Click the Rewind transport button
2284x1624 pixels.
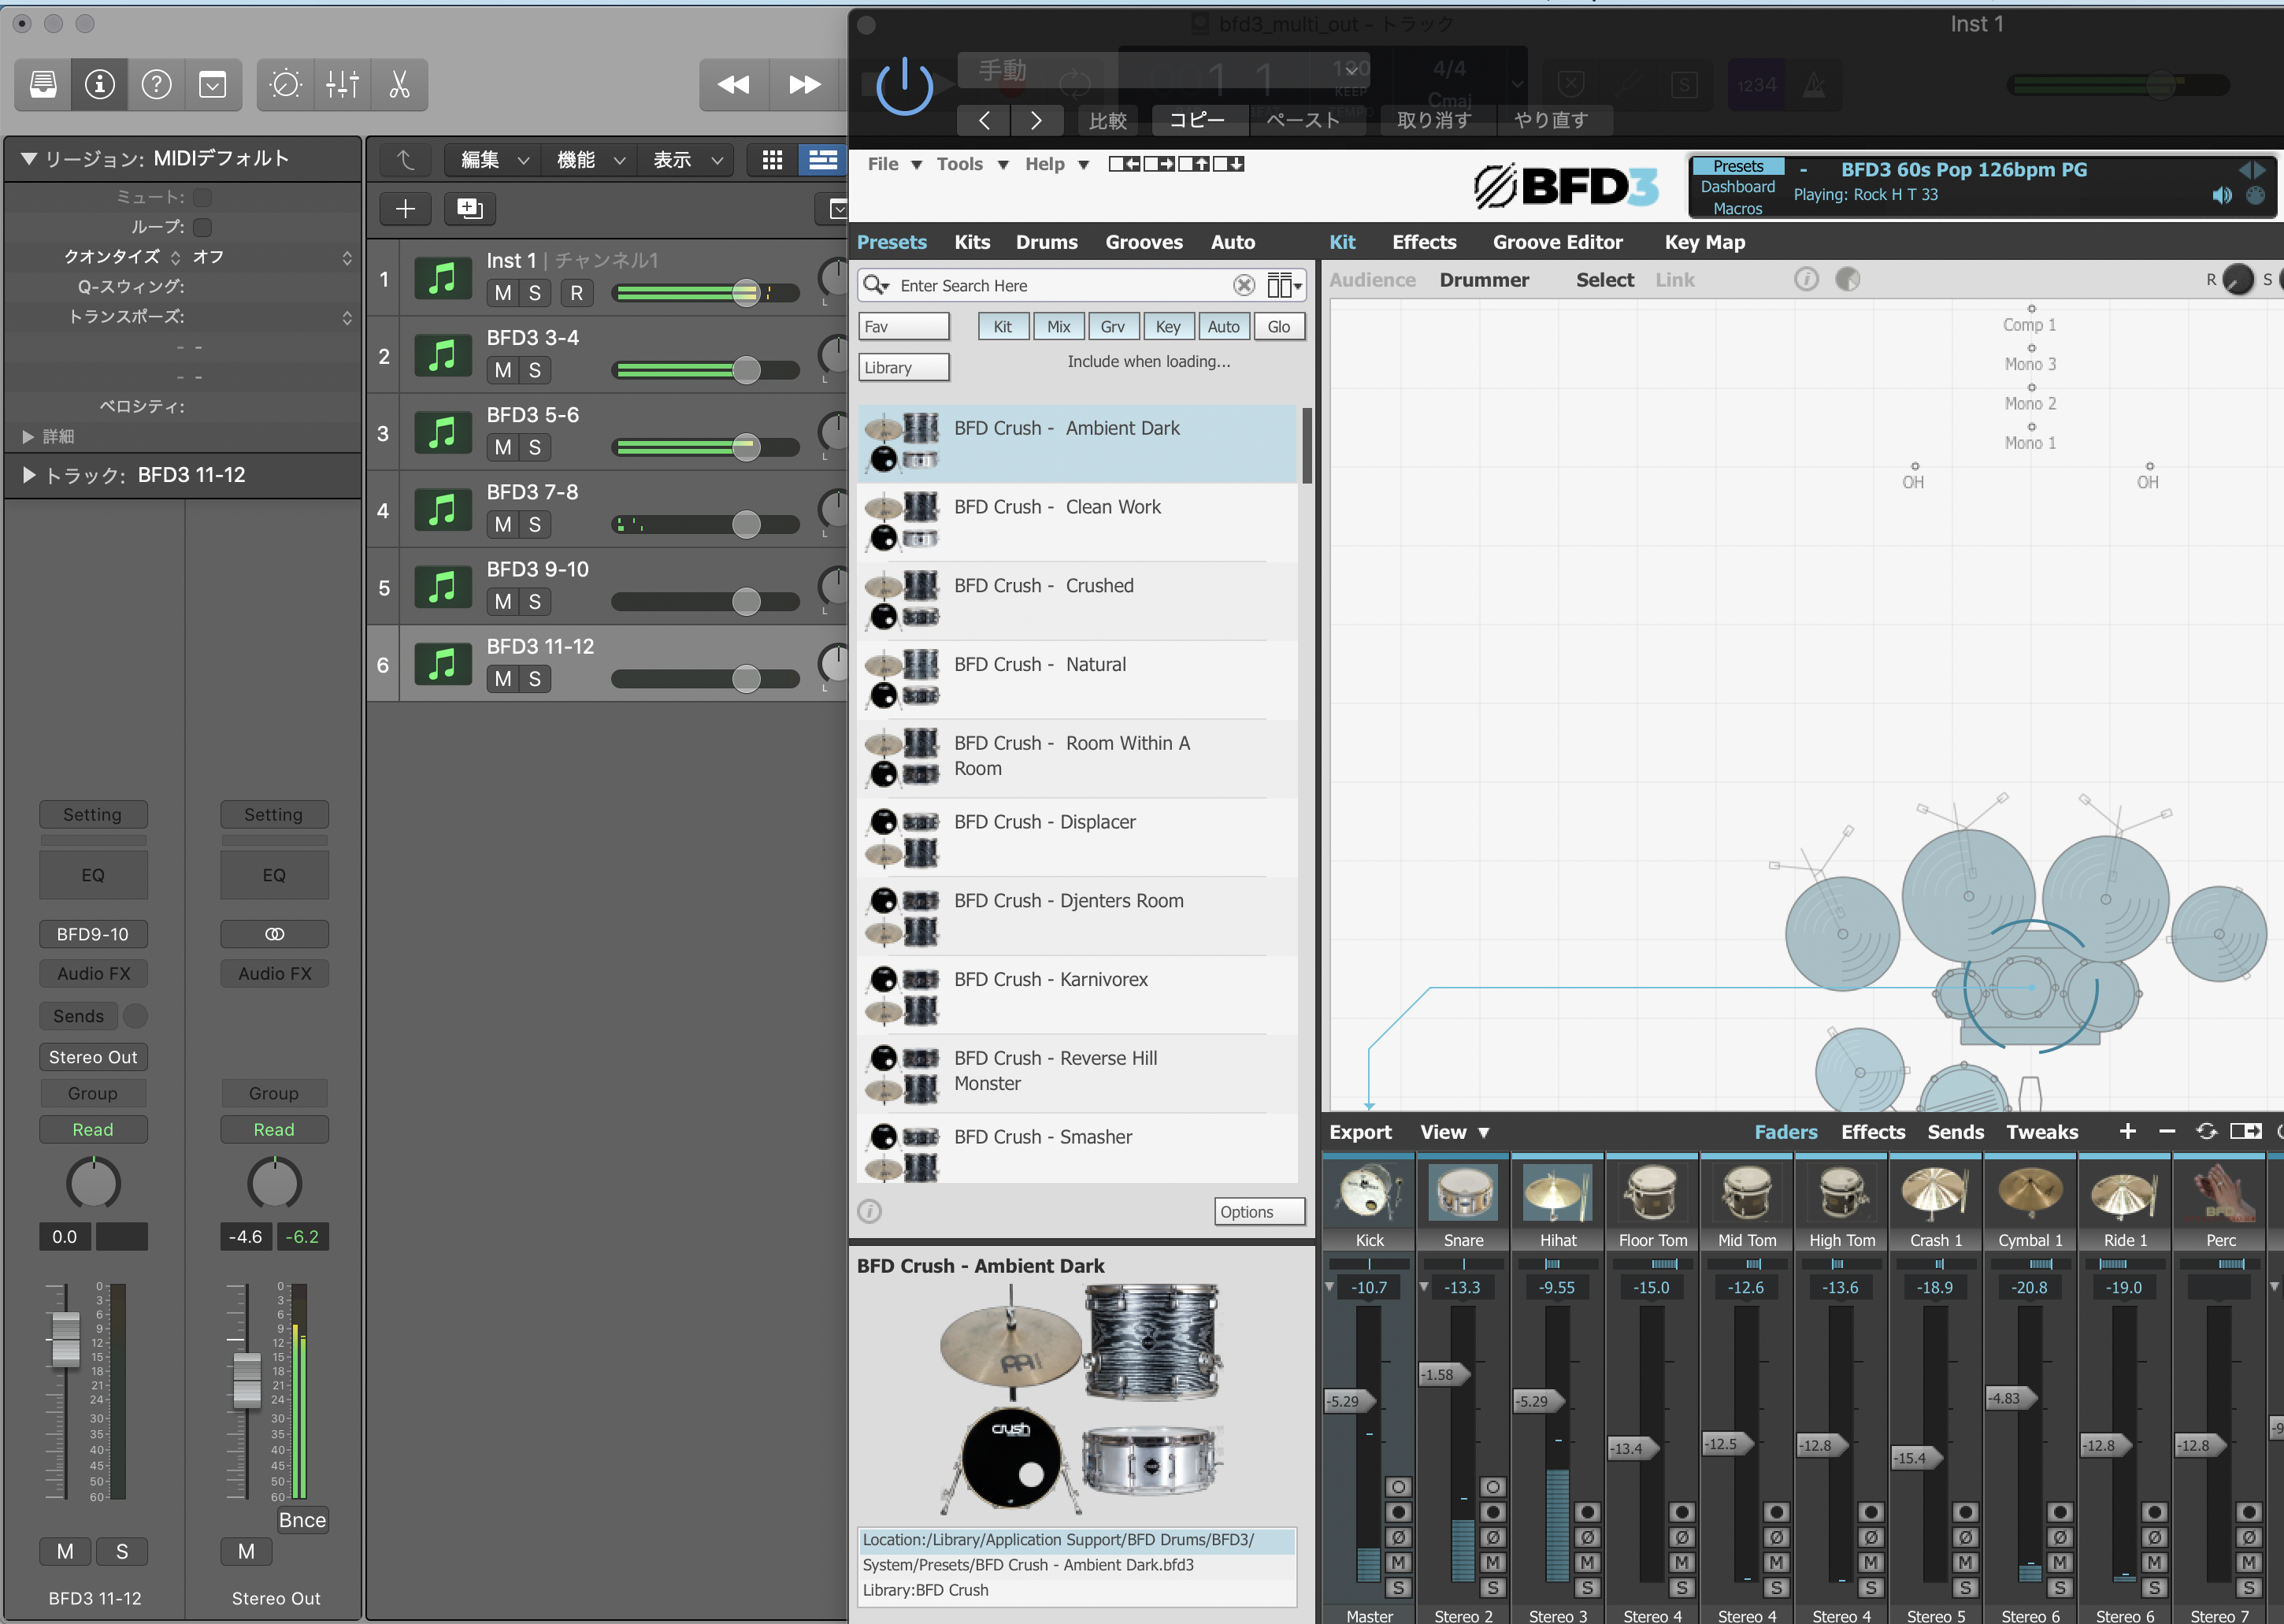pyautogui.click(x=734, y=85)
